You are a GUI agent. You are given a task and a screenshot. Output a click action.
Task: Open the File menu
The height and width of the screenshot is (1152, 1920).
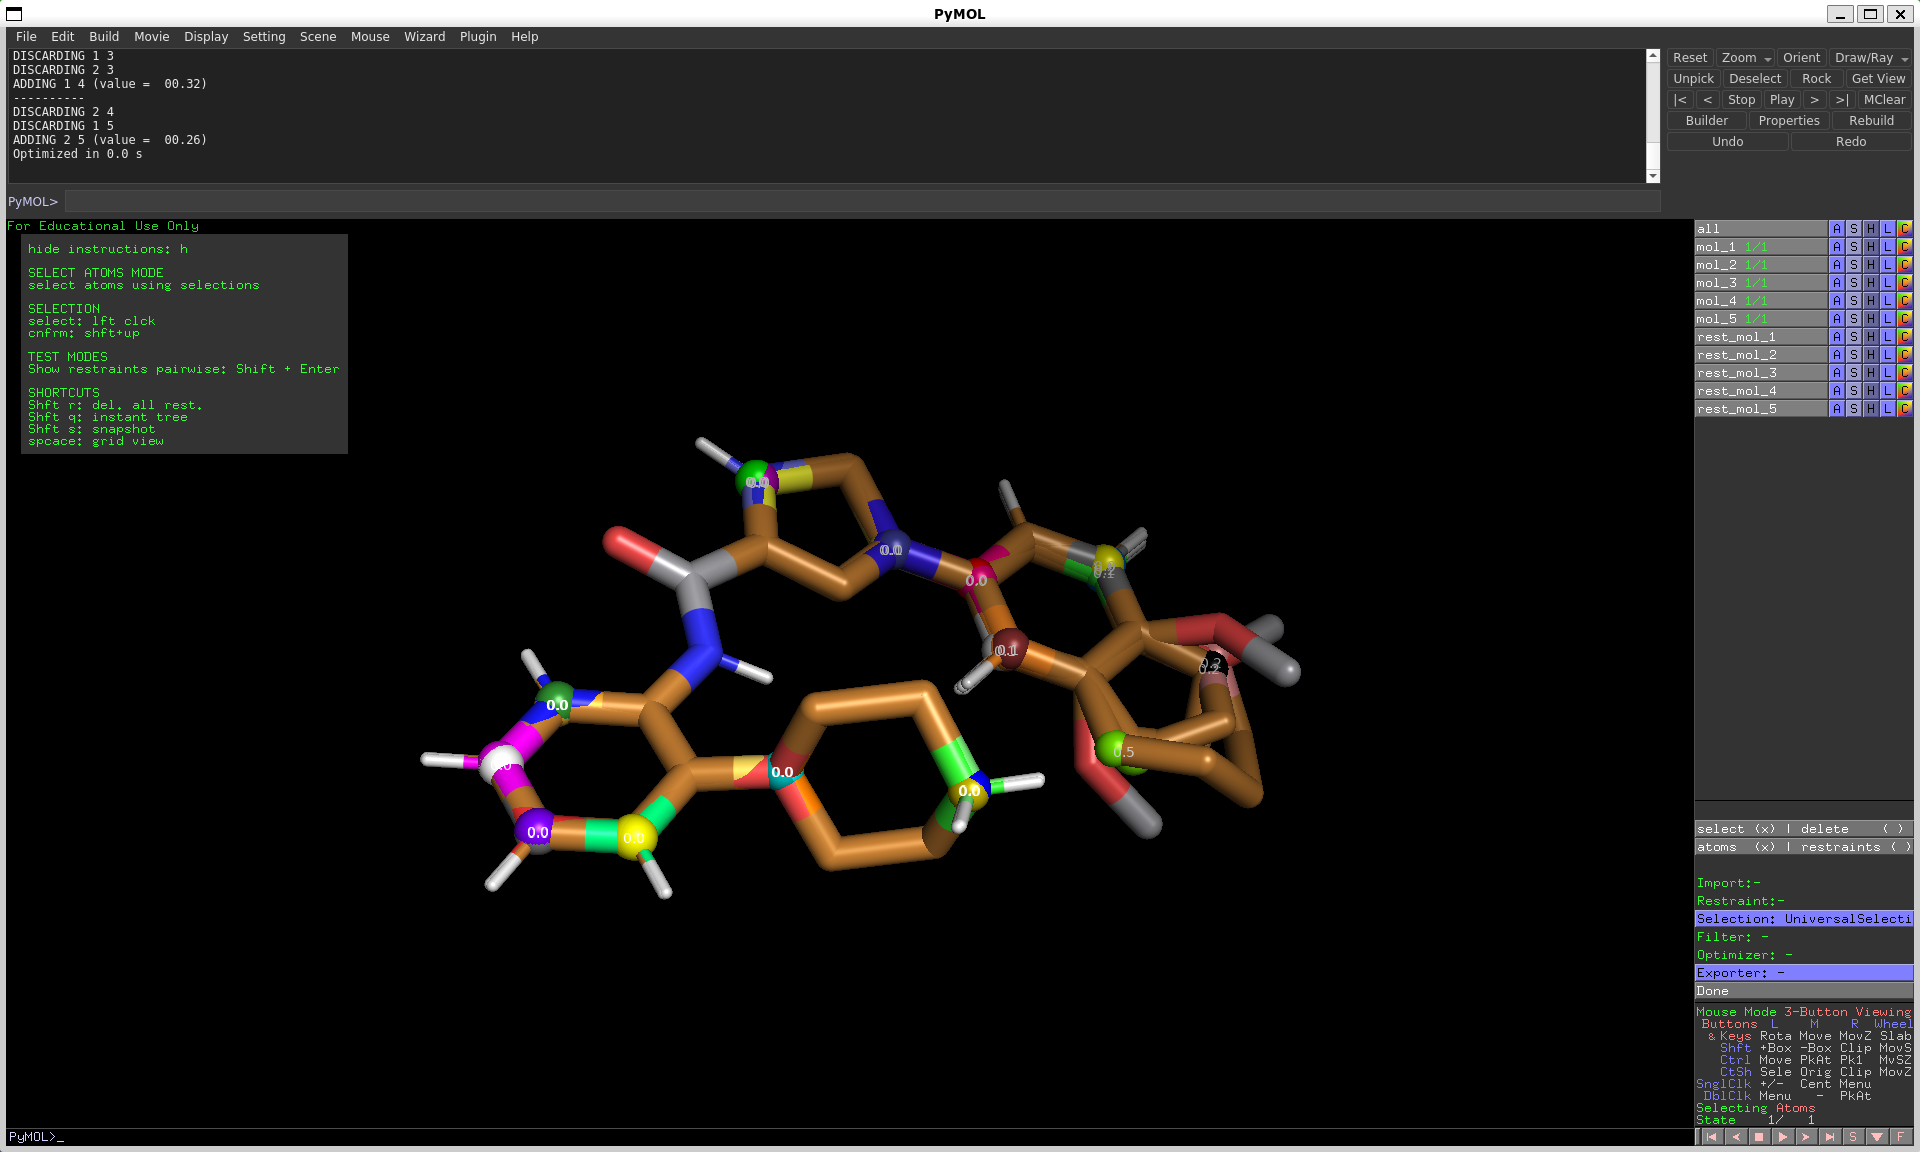click(x=26, y=37)
